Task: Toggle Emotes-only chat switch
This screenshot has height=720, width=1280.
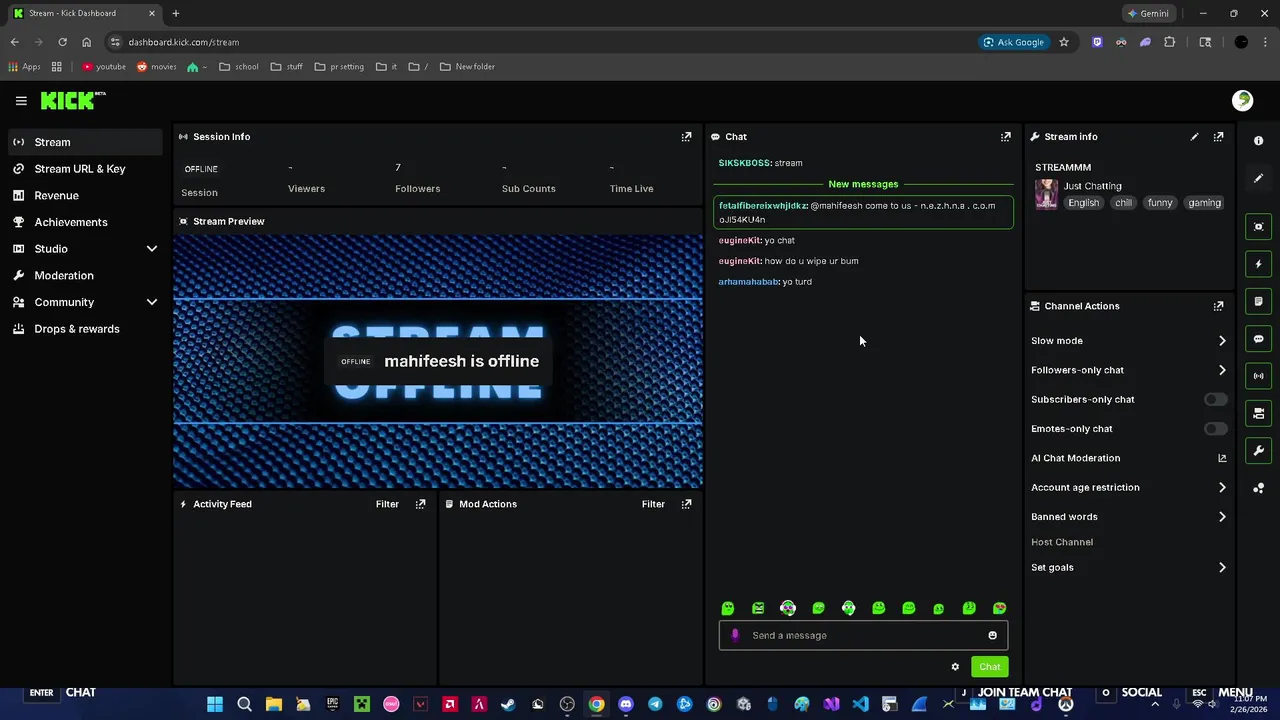Action: [1215, 429]
